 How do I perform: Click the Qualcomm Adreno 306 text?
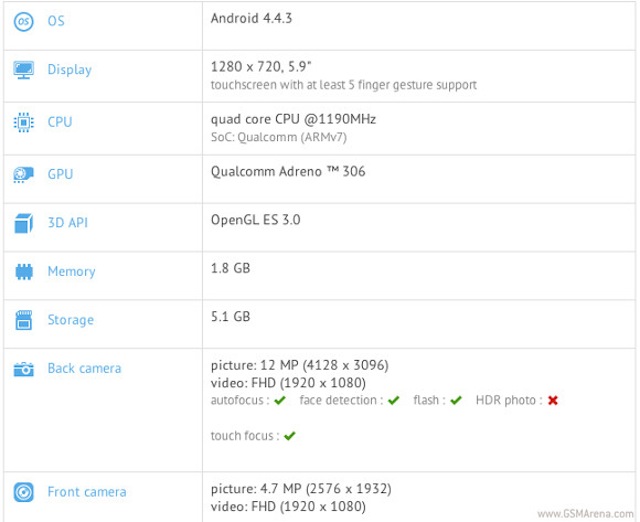pos(288,171)
